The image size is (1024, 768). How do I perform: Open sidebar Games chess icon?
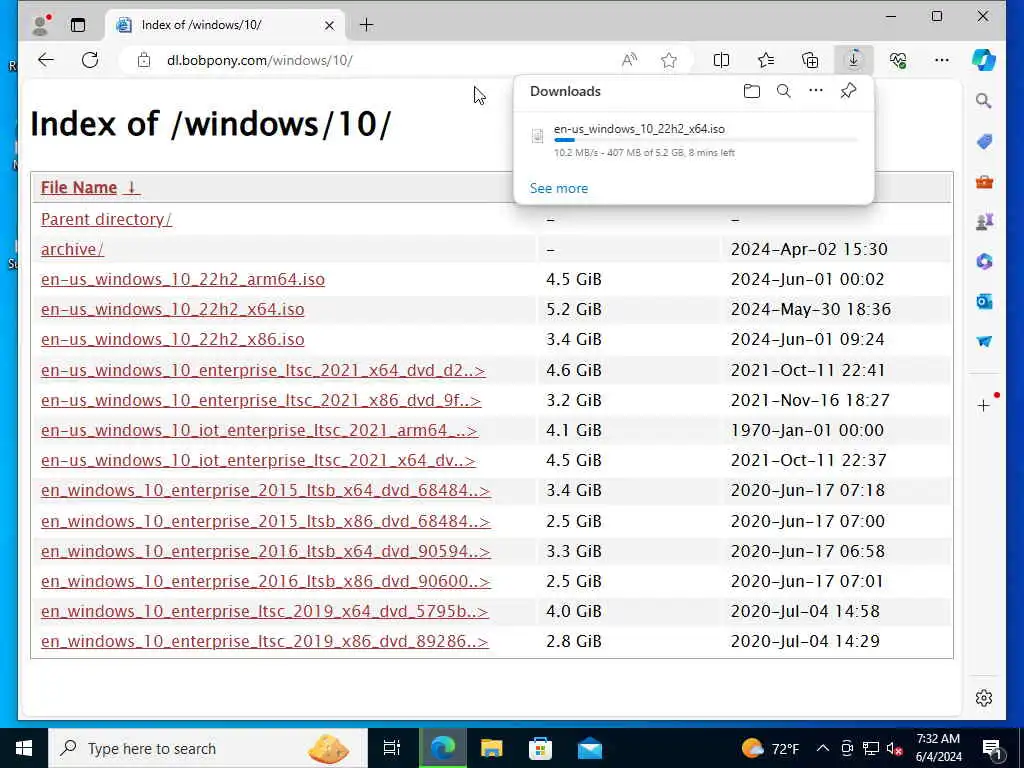[x=984, y=221]
